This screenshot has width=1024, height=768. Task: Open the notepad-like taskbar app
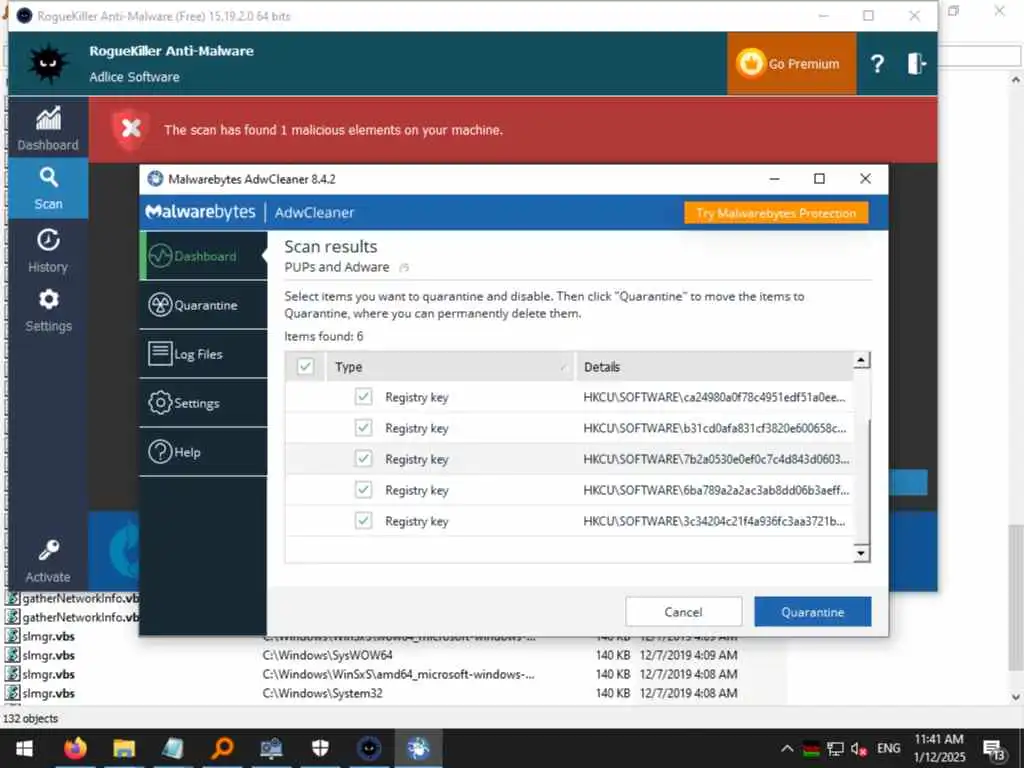point(173,748)
